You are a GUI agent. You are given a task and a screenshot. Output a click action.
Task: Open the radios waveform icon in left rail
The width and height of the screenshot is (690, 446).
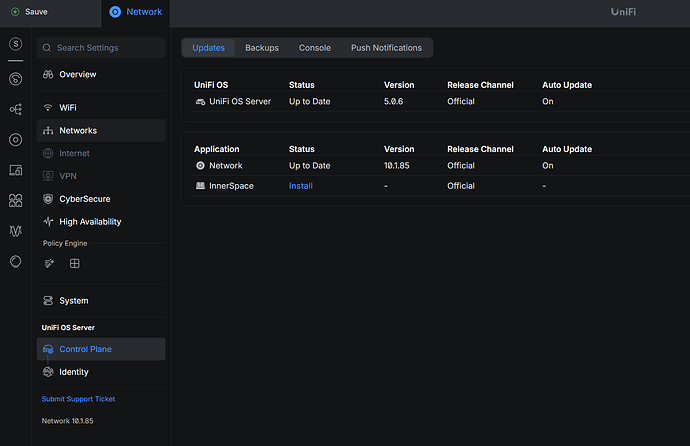tap(16, 231)
